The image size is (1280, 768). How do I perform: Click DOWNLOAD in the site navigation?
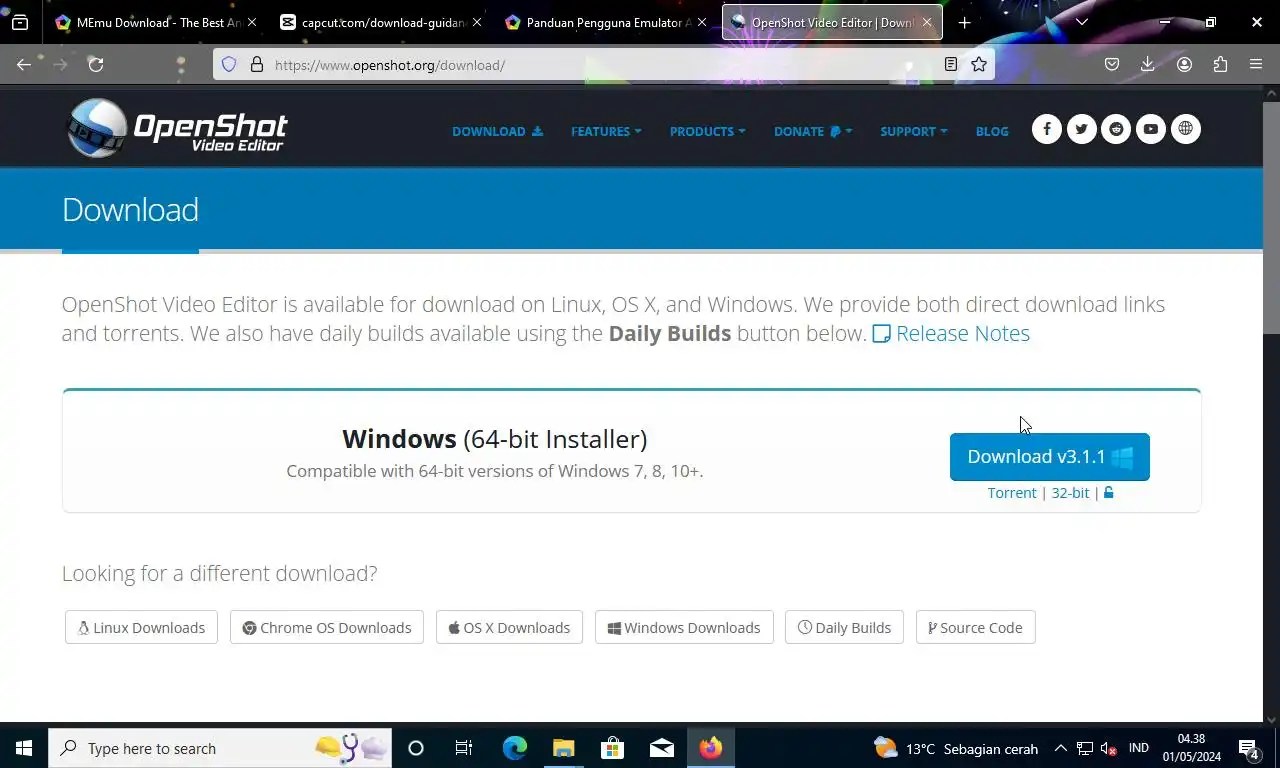pos(497,131)
